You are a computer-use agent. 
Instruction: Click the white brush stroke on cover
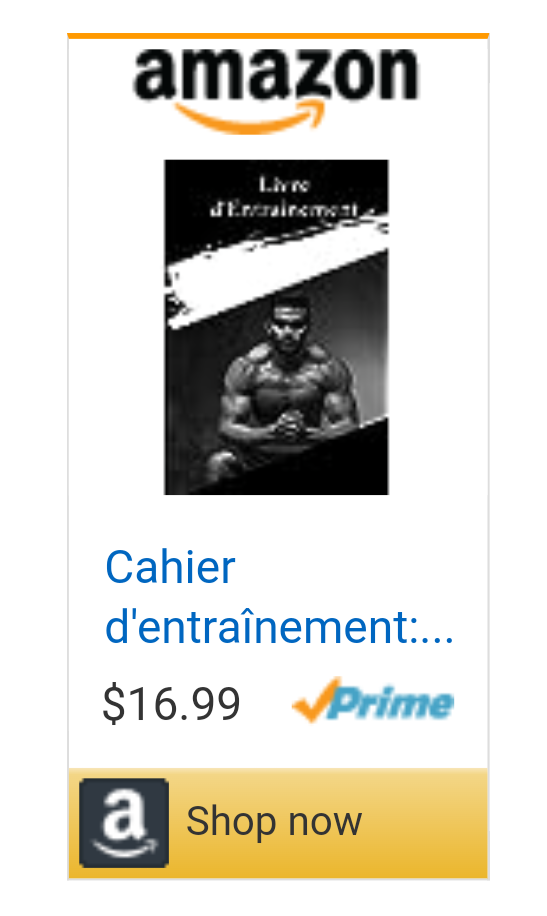coord(278,269)
